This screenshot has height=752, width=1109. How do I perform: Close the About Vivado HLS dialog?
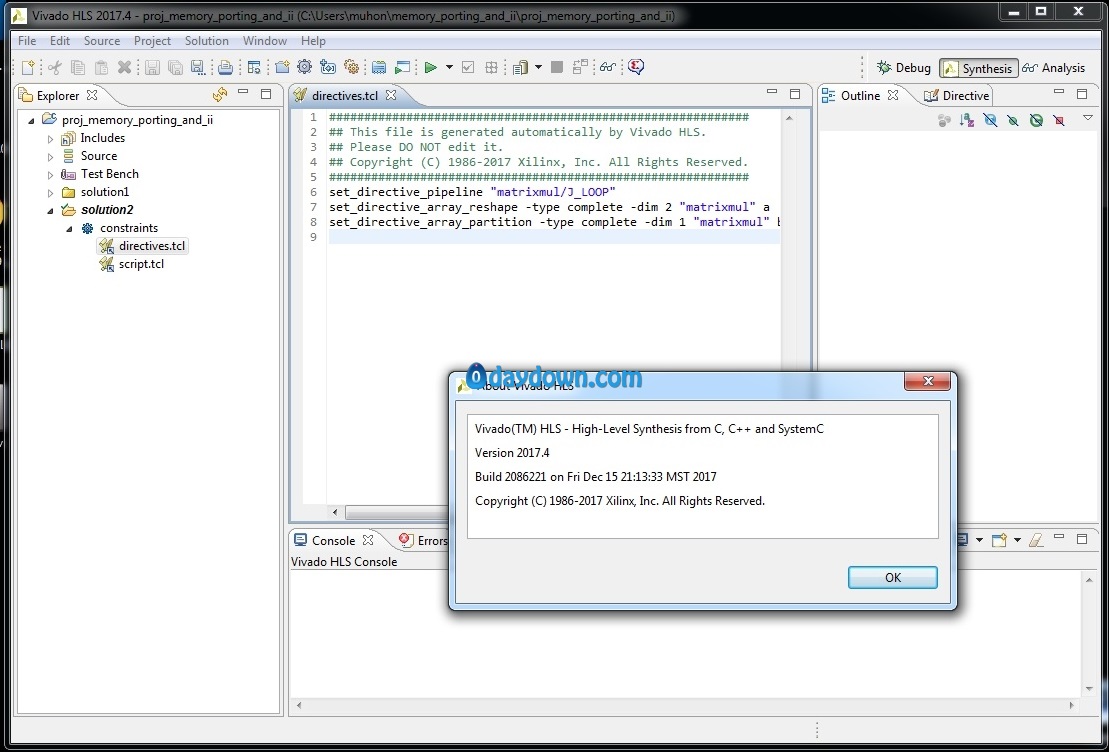click(x=928, y=381)
